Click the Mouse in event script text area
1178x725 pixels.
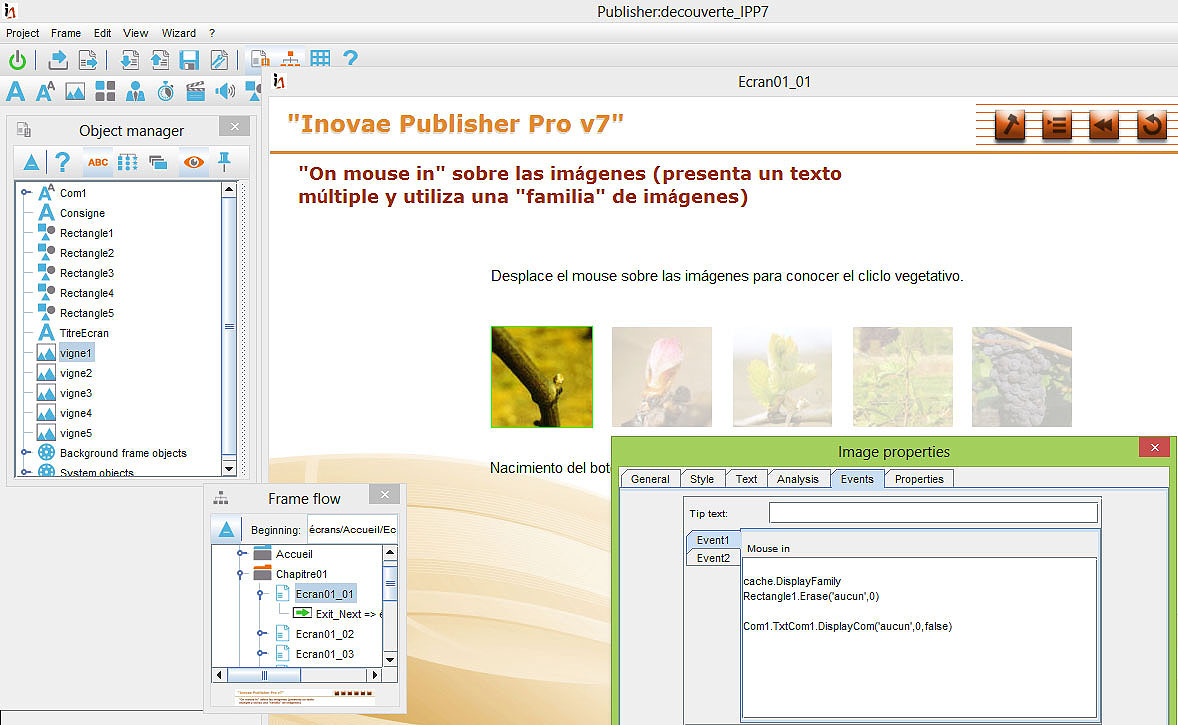click(919, 638)
